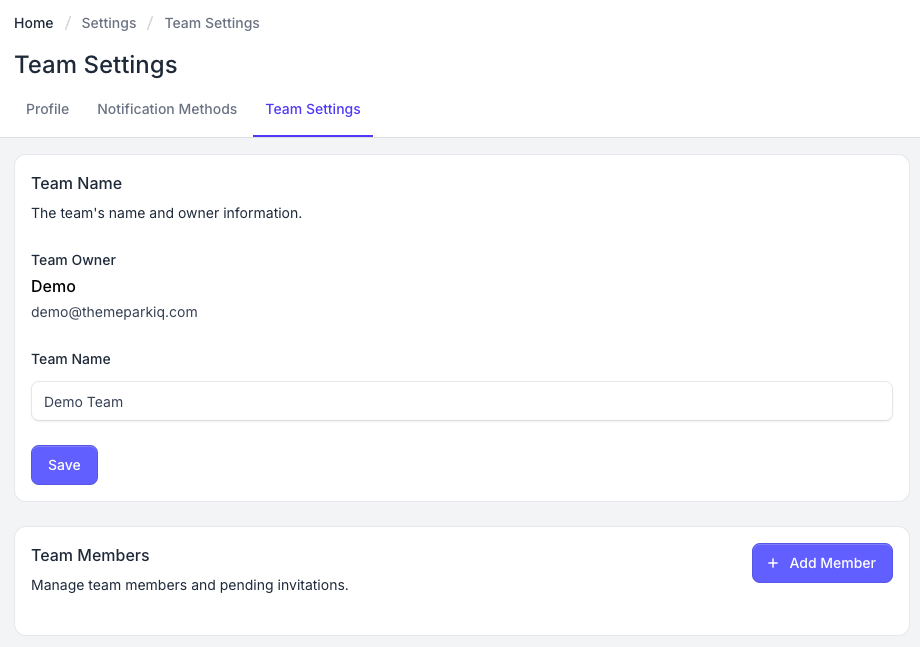Select the team owner name Demo
Image resolution: width=920 pixels, height=647 pixels.
coord(53,286)
